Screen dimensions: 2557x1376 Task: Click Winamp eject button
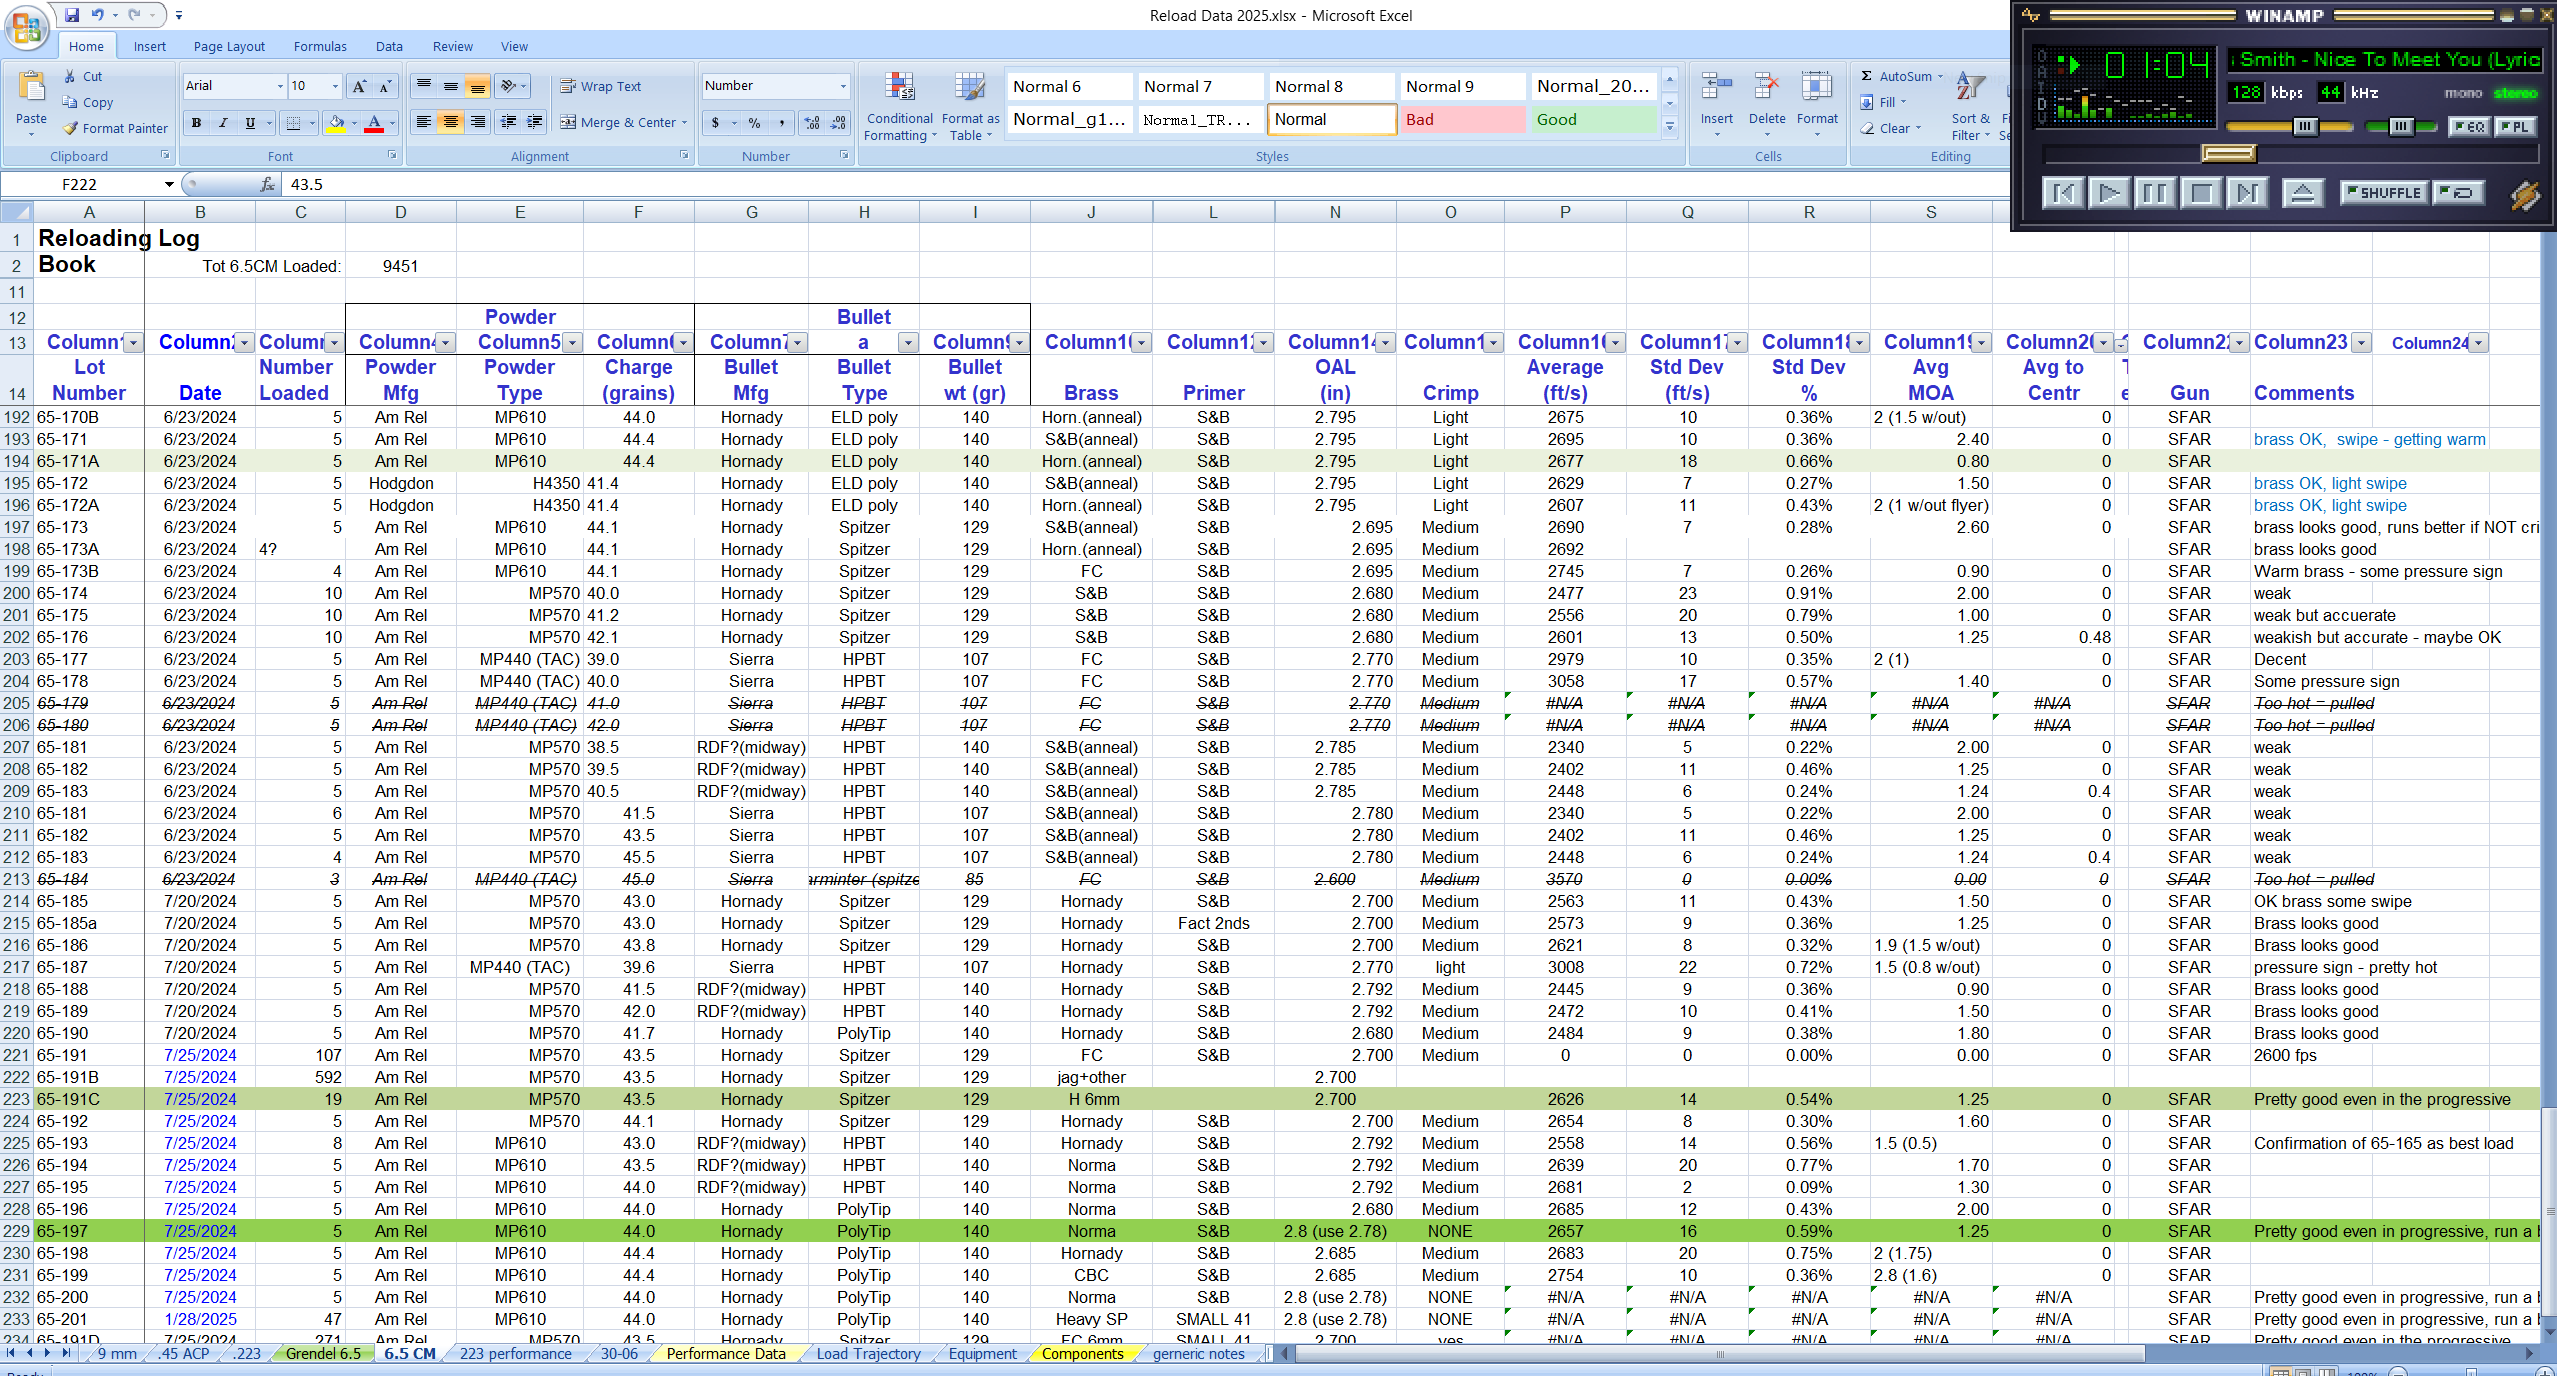click(2302, 193)
